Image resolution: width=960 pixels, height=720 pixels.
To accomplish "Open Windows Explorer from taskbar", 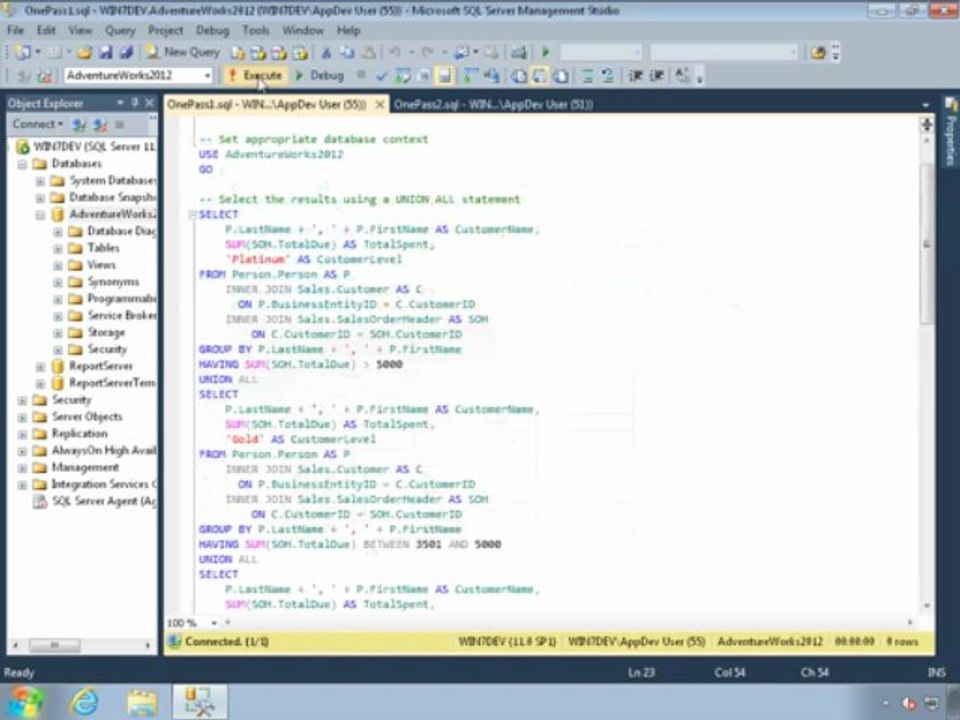I will 141,702.
